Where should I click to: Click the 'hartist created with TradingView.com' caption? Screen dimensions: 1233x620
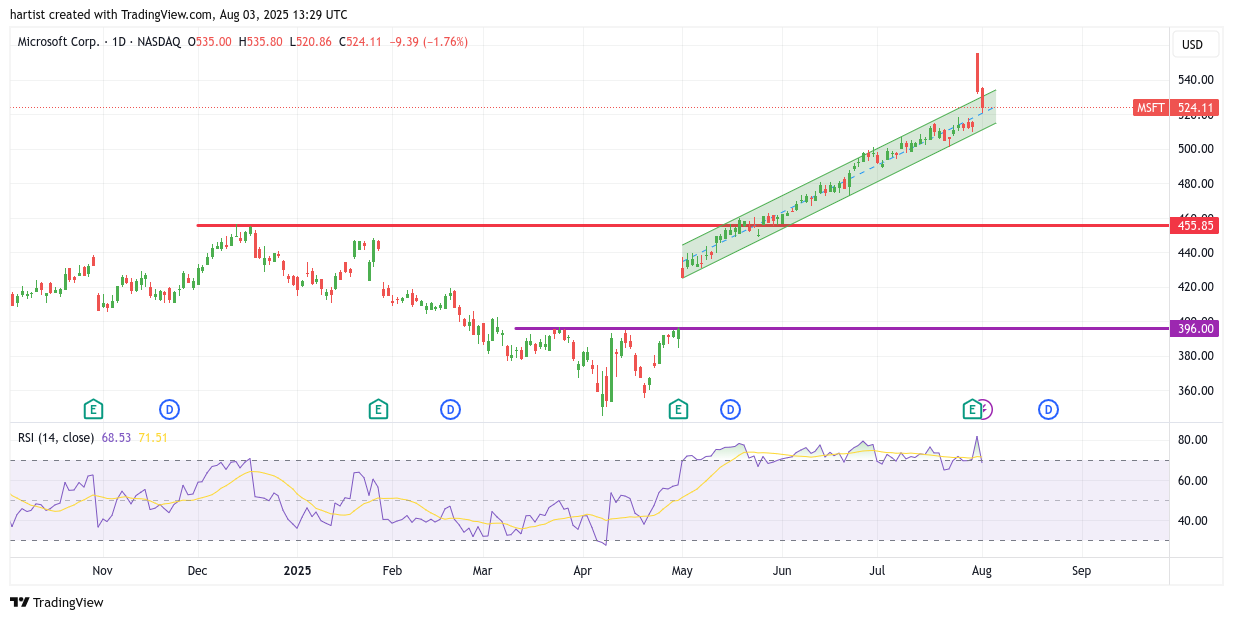pyautogui.click(x=112, y=15)
